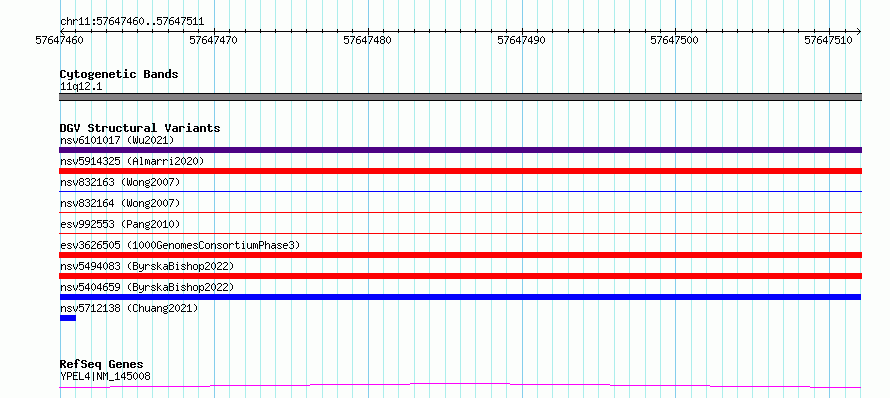The height and width of the screenshot is (398, 890).
Task: Open variant nsv6101017 (Wu2021) label
Action: pos(117,140)
